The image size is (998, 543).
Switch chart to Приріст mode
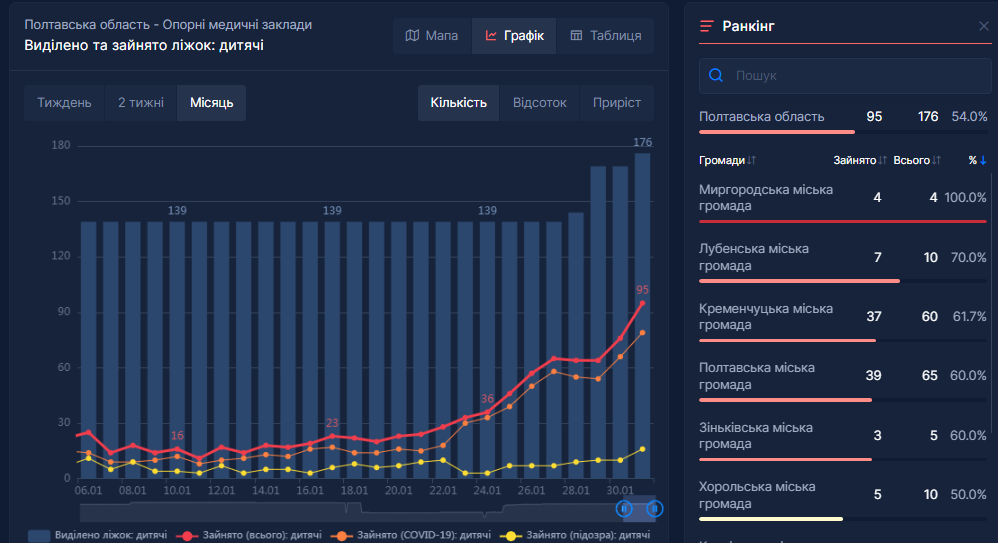click(616, 103)
